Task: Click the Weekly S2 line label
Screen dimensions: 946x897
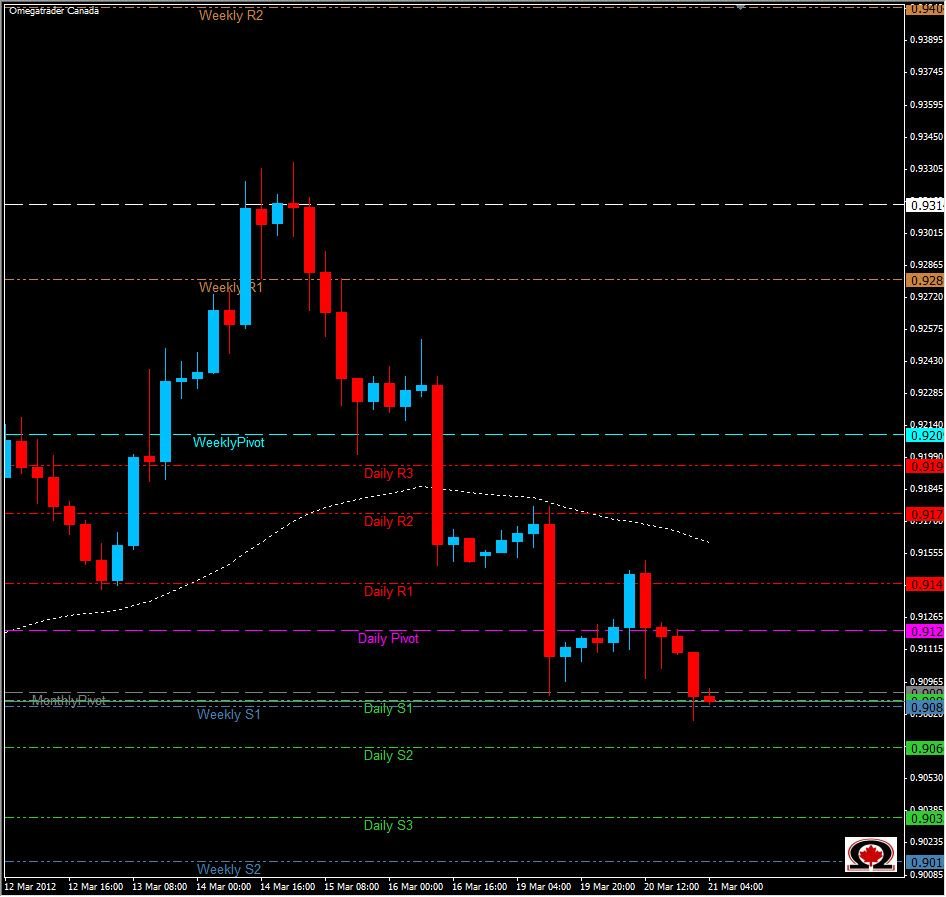Action: (228, 869)
